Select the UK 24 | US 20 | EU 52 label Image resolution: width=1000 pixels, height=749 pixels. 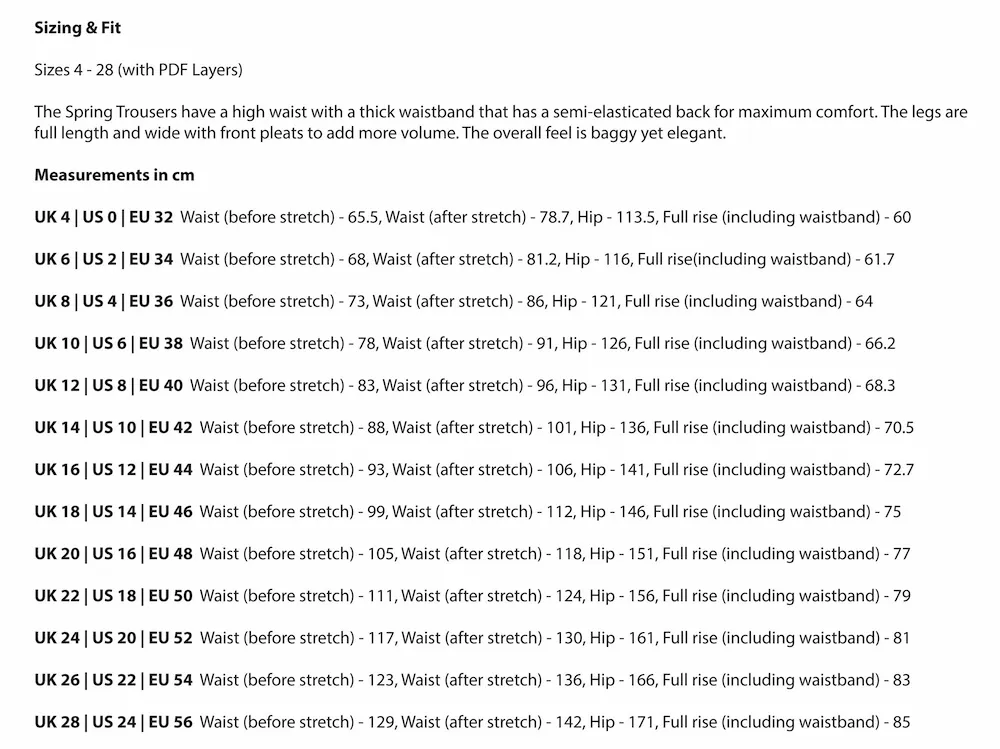coord(113,637)
